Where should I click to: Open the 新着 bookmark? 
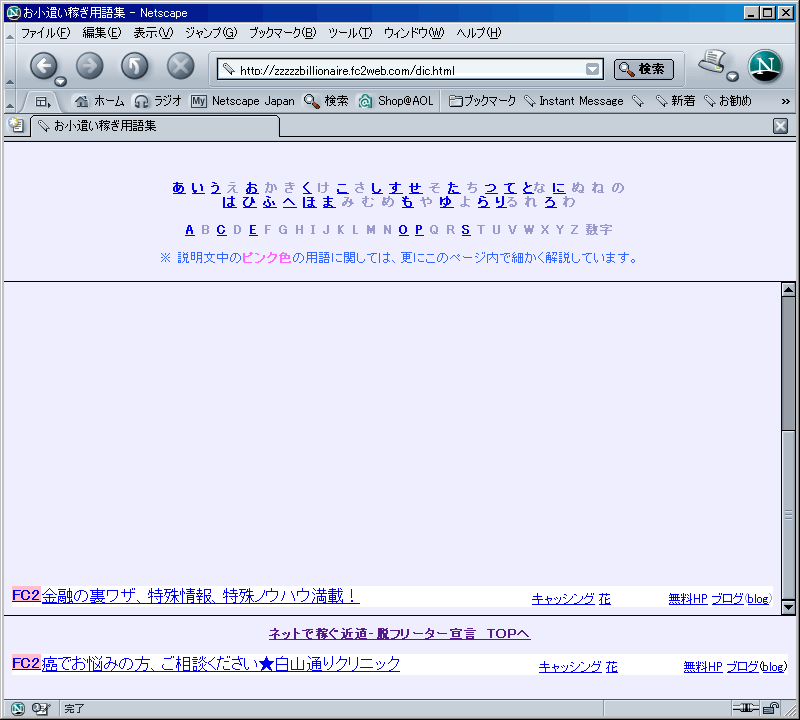[x=676, y=101]
